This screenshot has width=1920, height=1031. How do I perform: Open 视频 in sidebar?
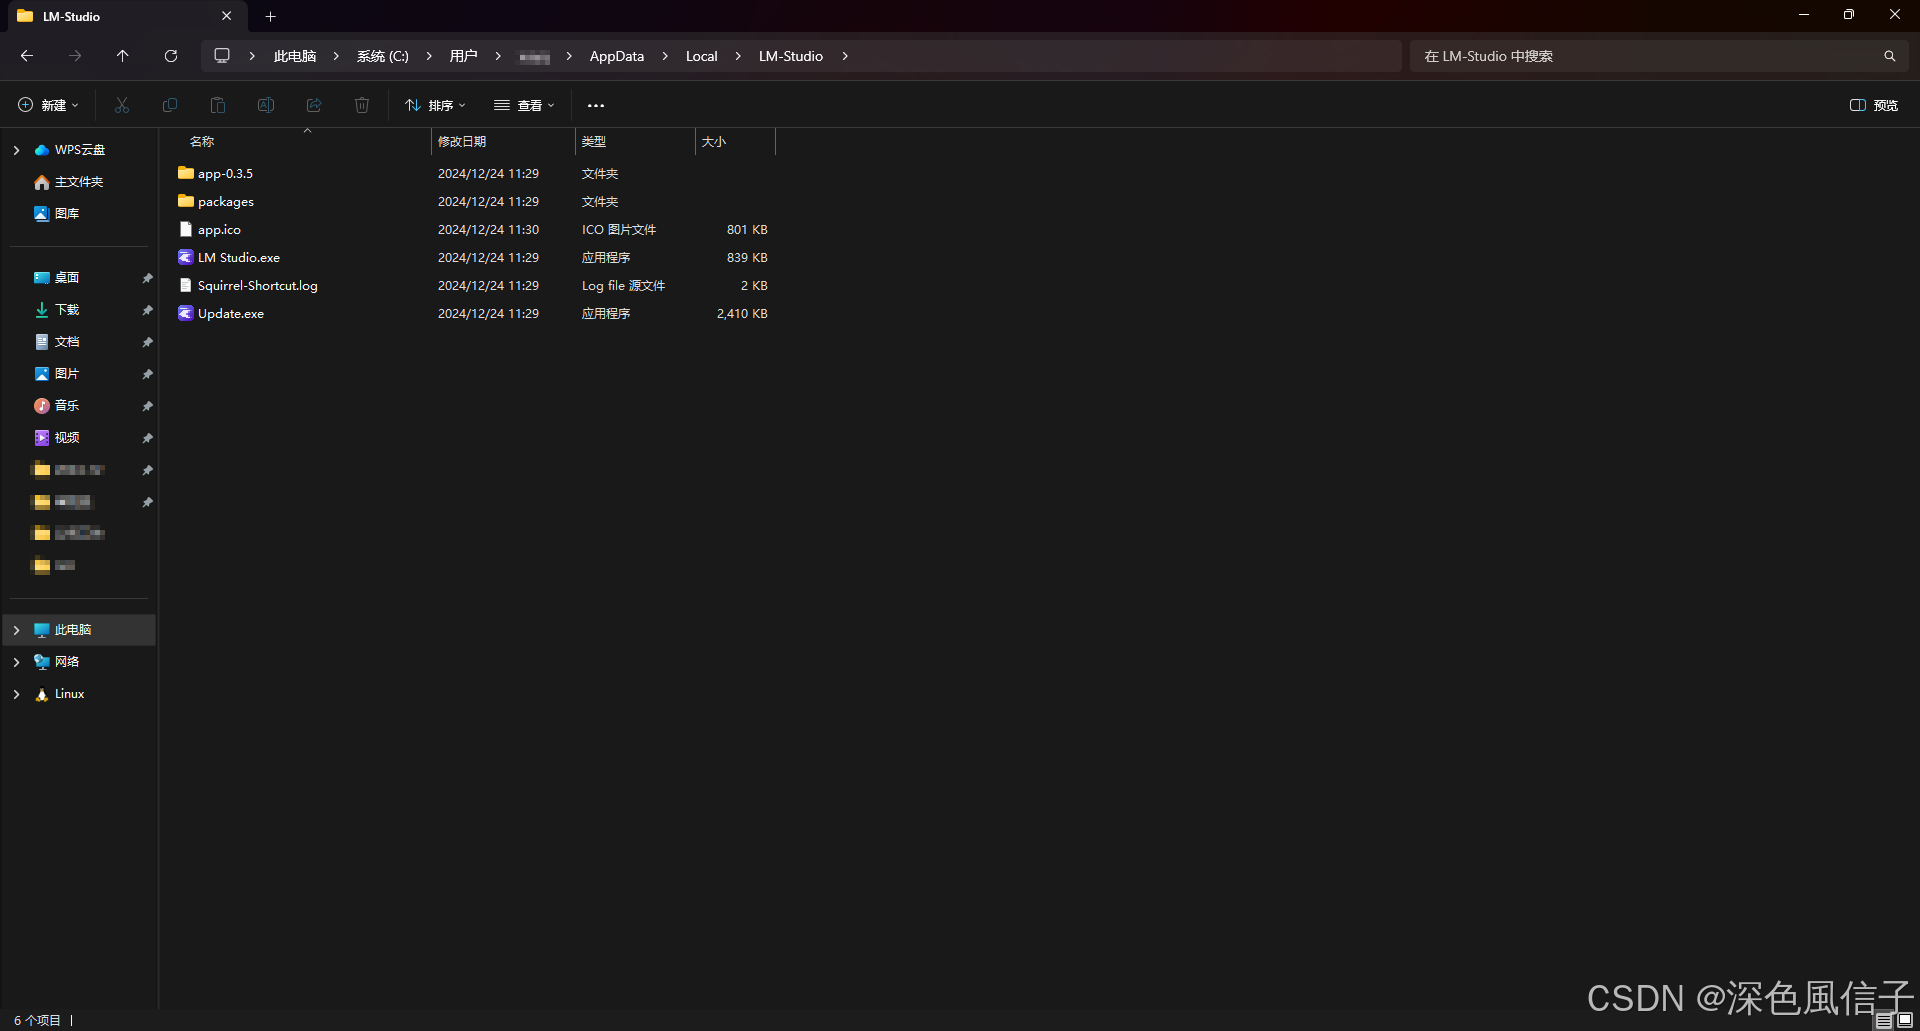pos(67,438)
